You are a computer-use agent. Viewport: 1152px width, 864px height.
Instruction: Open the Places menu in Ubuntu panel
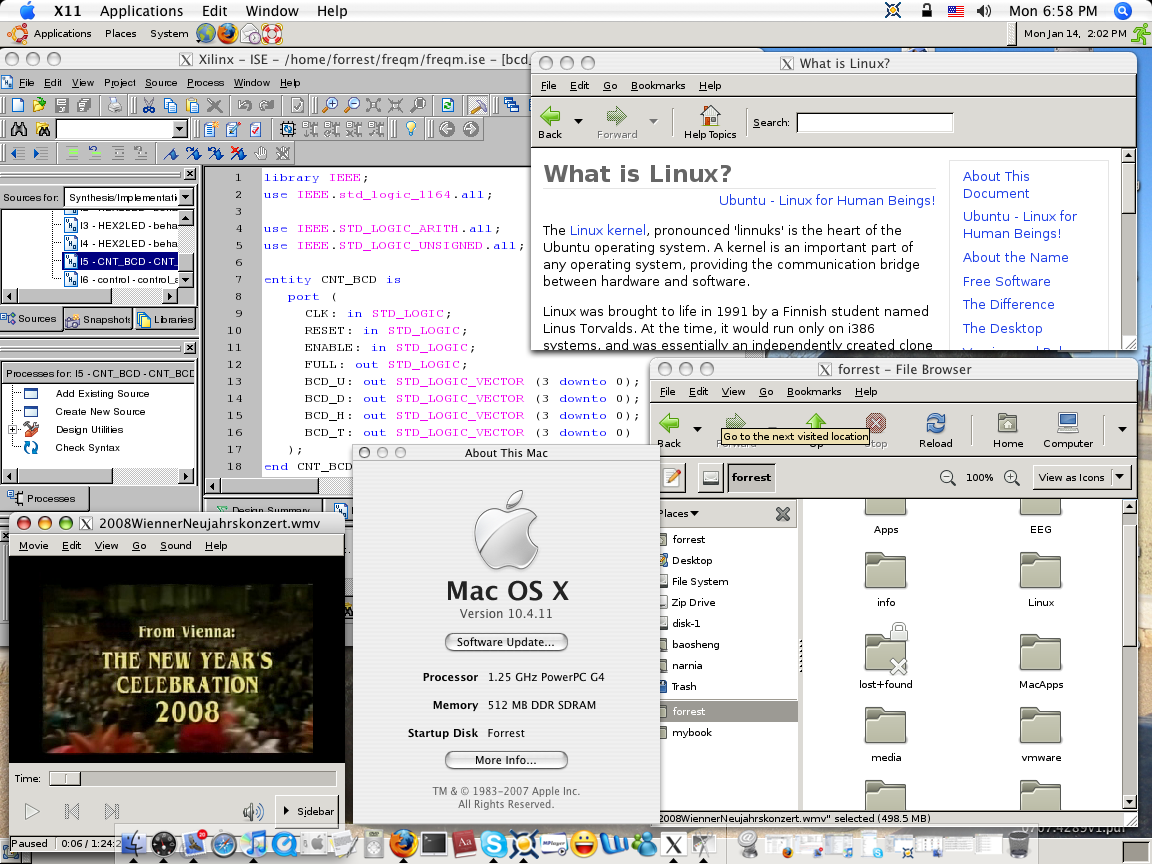(x=120, y=34)
